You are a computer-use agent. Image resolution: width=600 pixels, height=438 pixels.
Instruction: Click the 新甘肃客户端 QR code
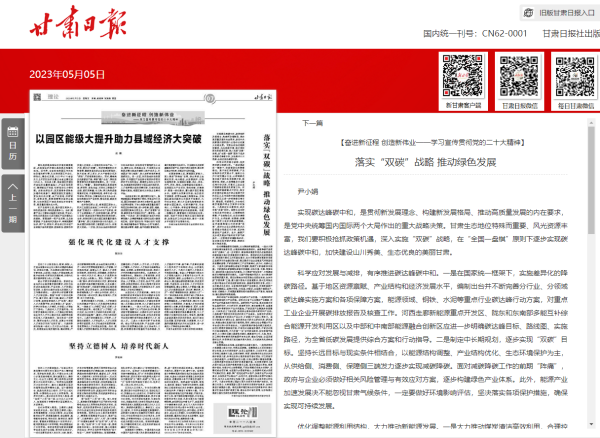[x=463, y=76]
